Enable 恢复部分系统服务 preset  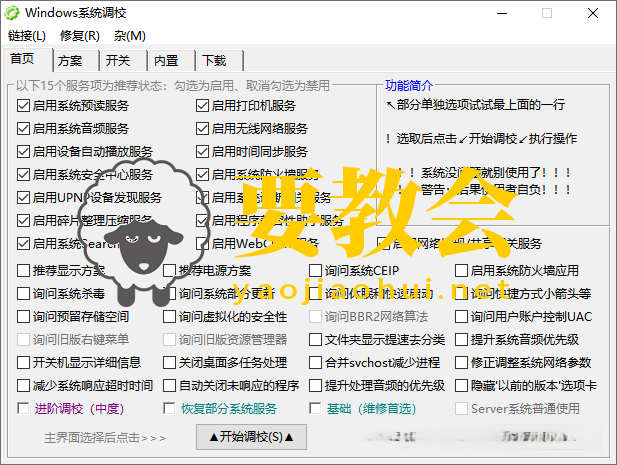tap(170, 409)
